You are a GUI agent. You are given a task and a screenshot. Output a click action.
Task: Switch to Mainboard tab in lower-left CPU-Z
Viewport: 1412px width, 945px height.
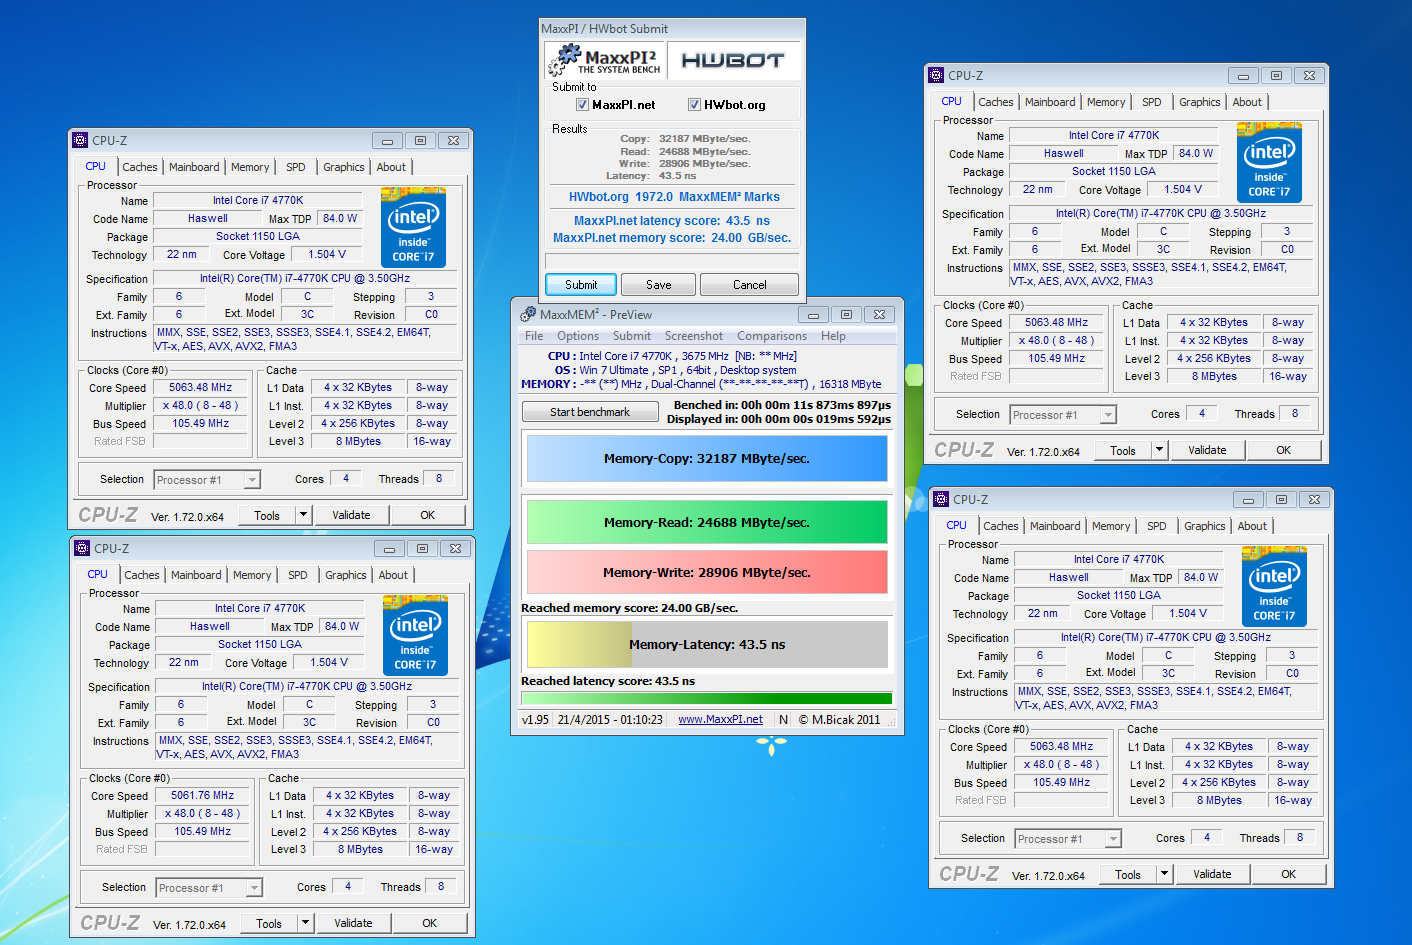(x=196, y=575)
